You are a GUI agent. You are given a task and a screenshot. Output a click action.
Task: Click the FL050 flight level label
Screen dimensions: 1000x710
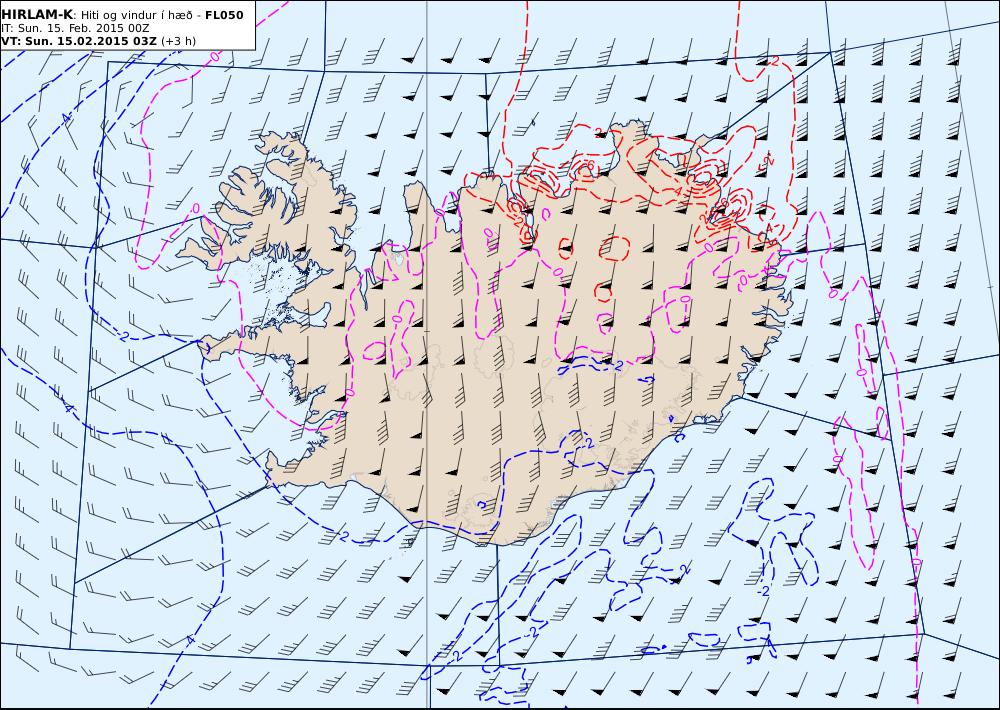pos(224,15)
